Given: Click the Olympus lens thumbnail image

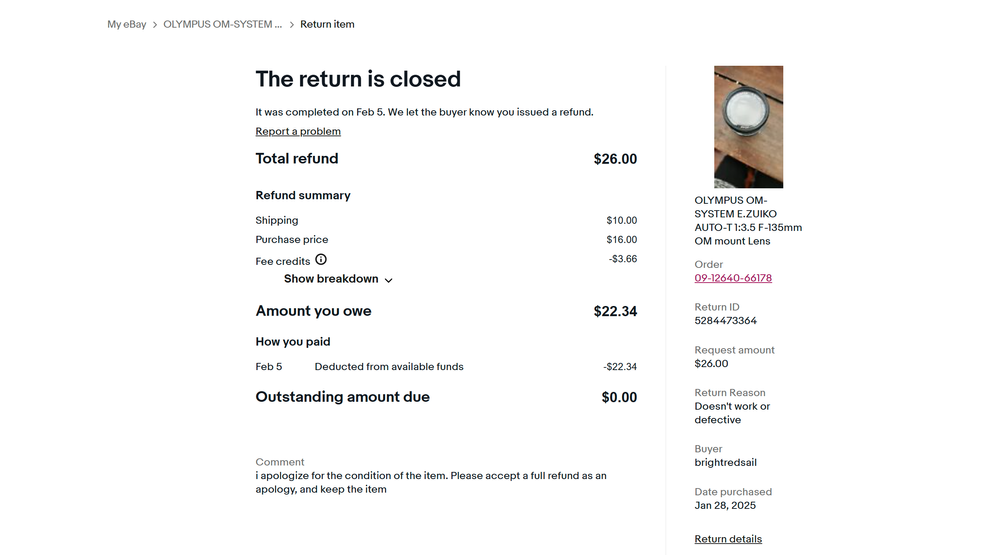Looking at the screenshot, I should (749, 127).
